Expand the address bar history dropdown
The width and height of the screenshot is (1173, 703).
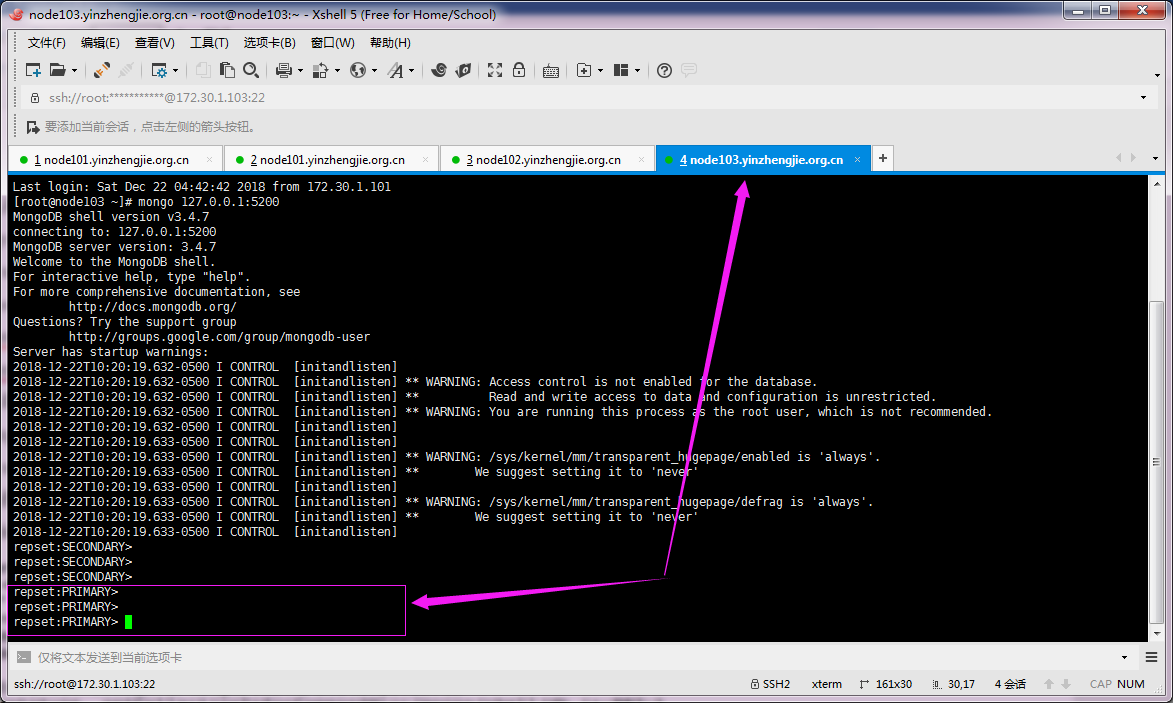coord(1143,97)
